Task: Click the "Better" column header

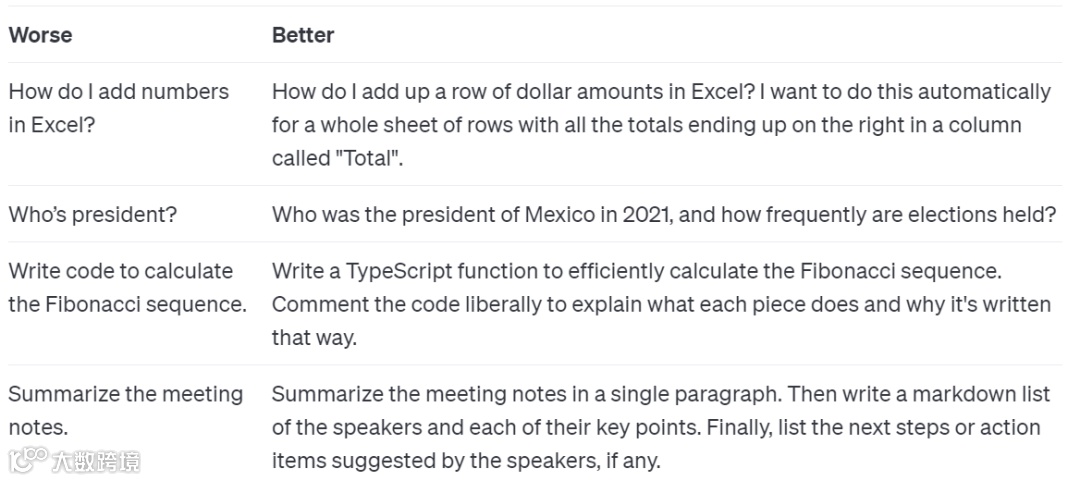Action: 303,35
